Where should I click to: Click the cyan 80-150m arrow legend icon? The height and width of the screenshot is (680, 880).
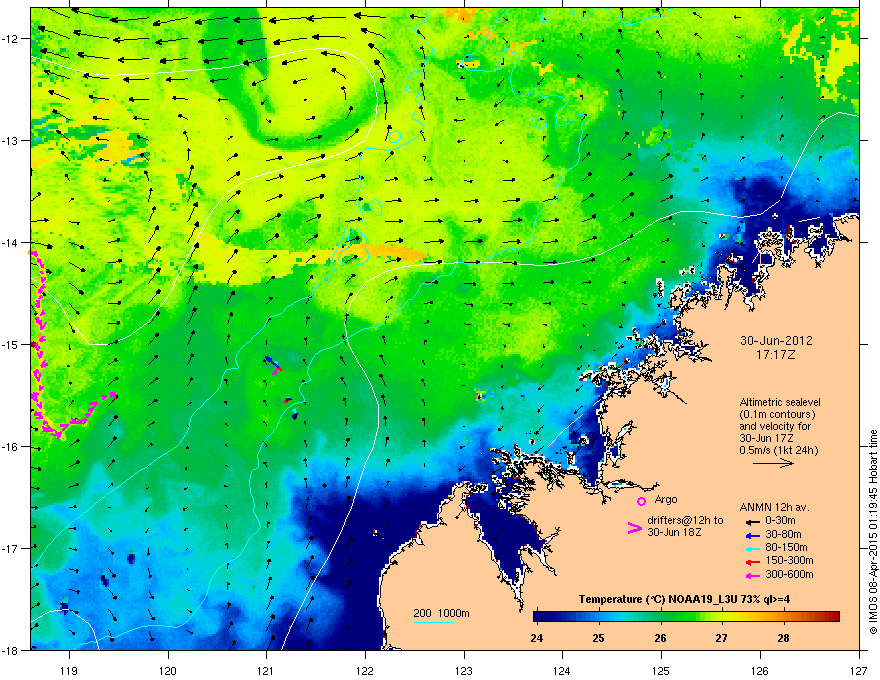click(x=752, y=548)
